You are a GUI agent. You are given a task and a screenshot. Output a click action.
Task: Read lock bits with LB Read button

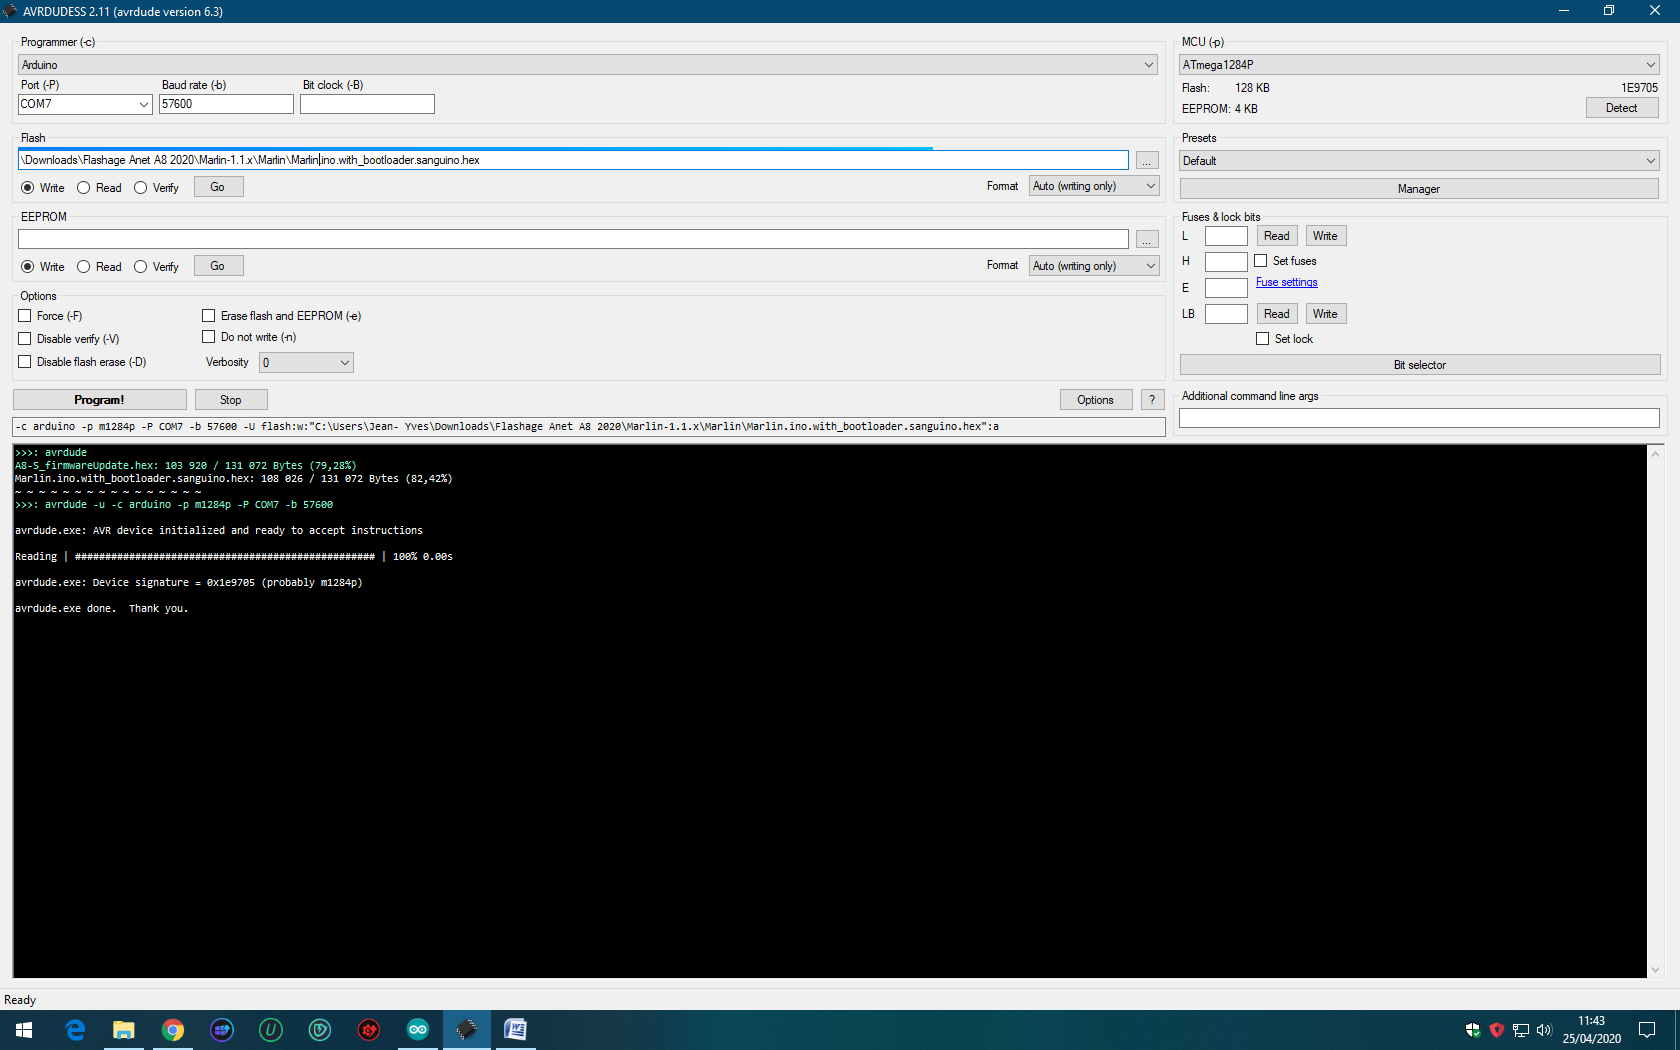[x=1277, y=314]
